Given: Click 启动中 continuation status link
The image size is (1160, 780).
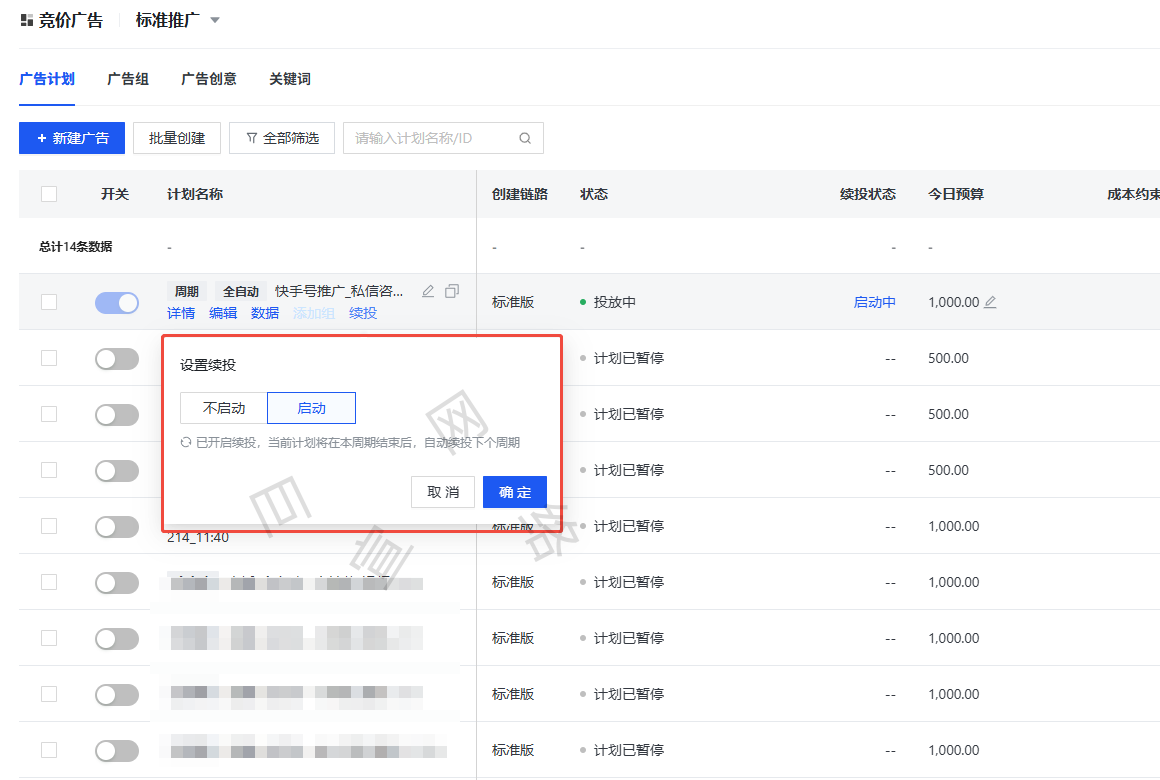Looking at the screenshot, I should pos(874,301).
